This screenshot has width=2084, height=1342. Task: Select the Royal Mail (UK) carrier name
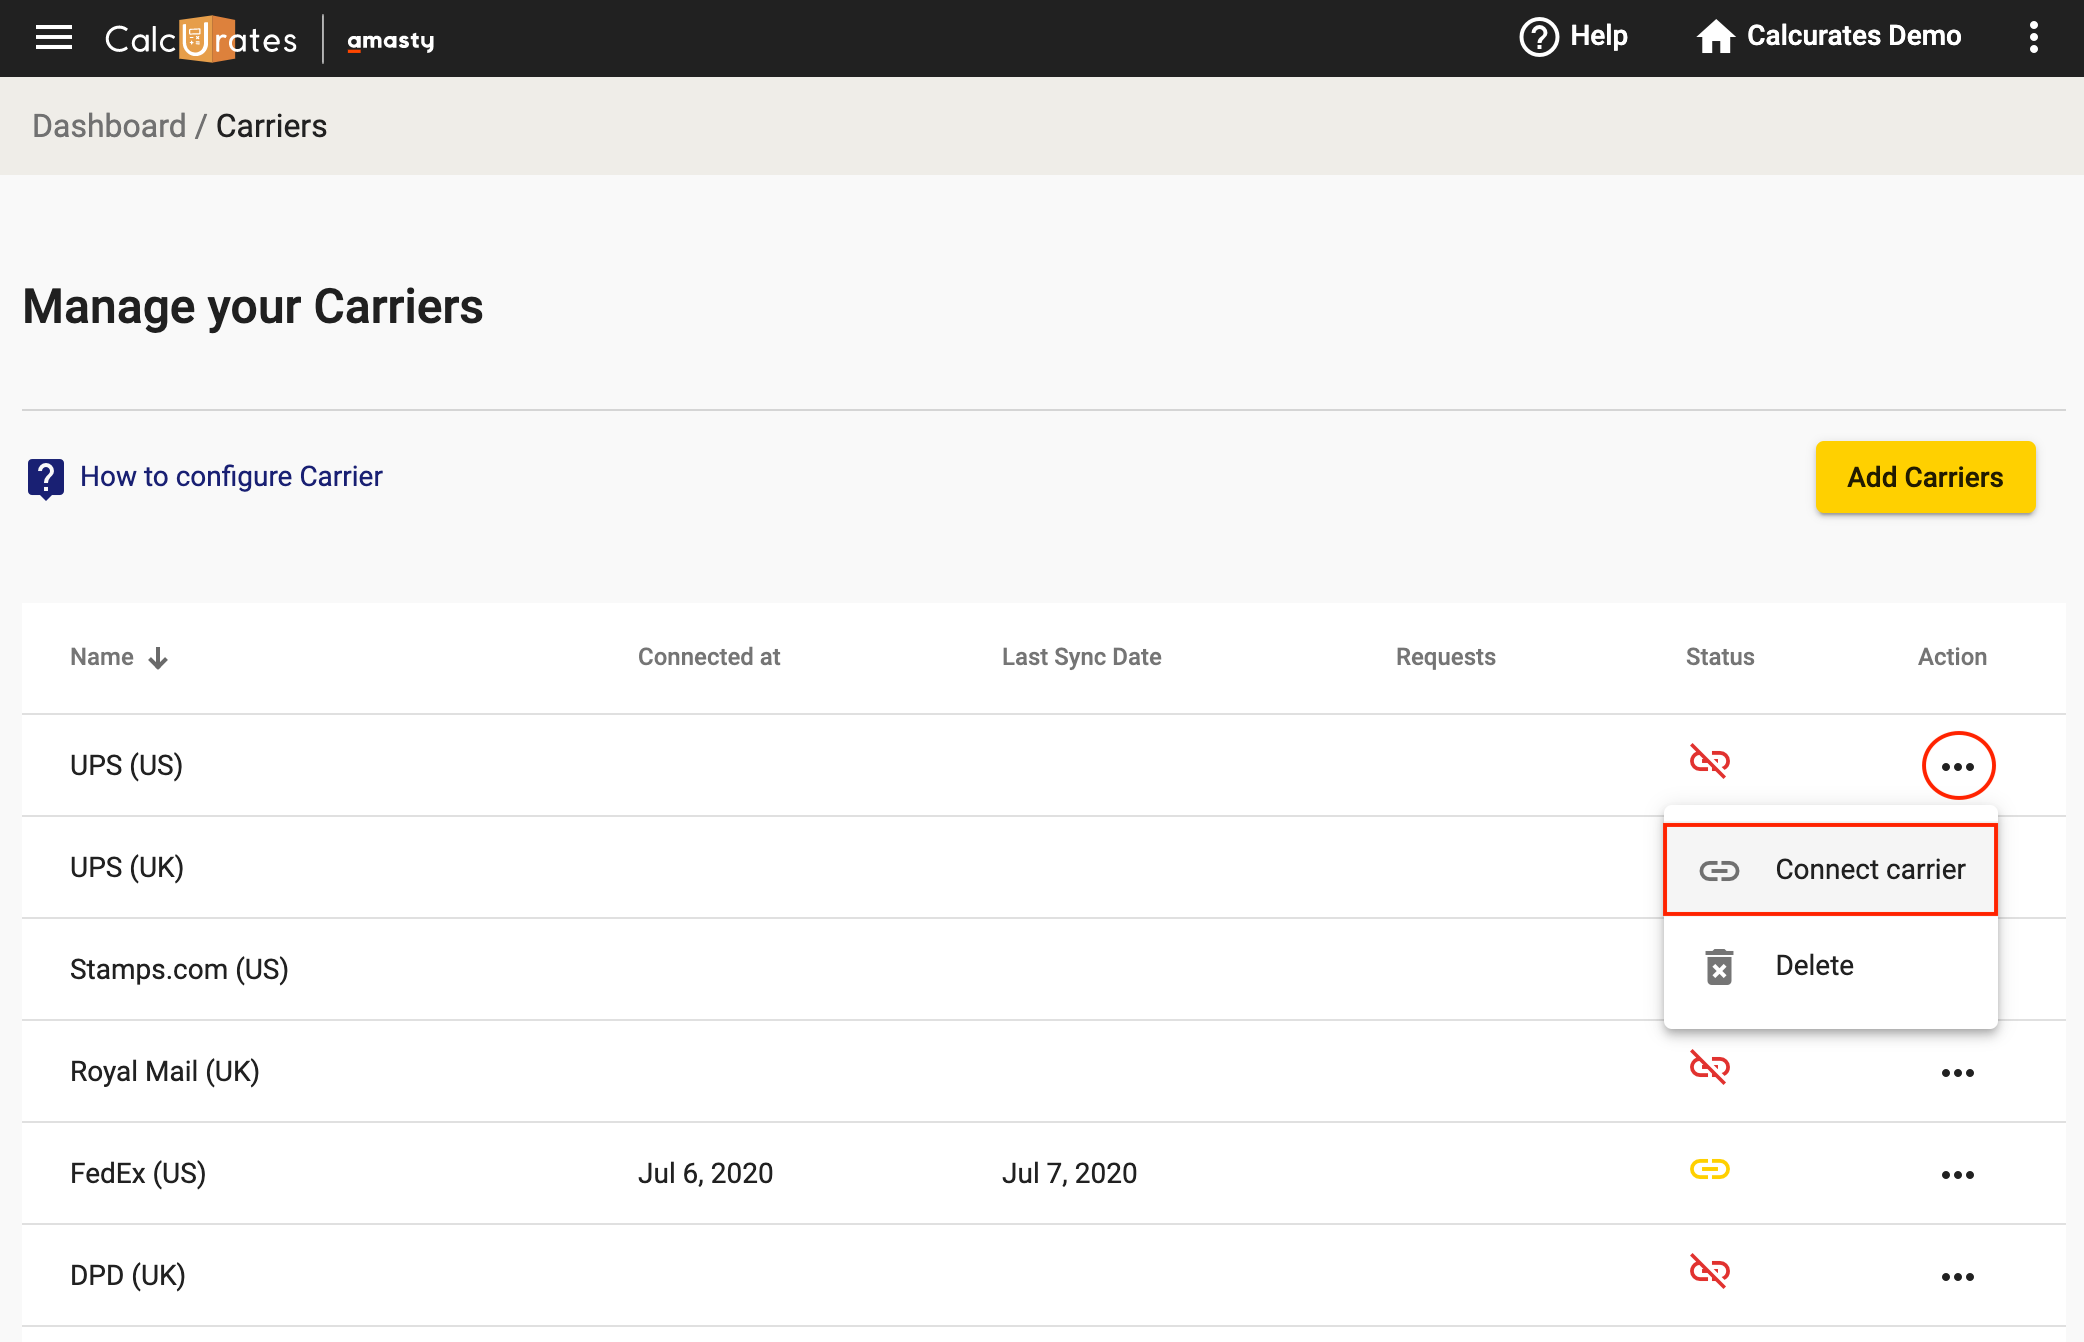click(165, 1071)
